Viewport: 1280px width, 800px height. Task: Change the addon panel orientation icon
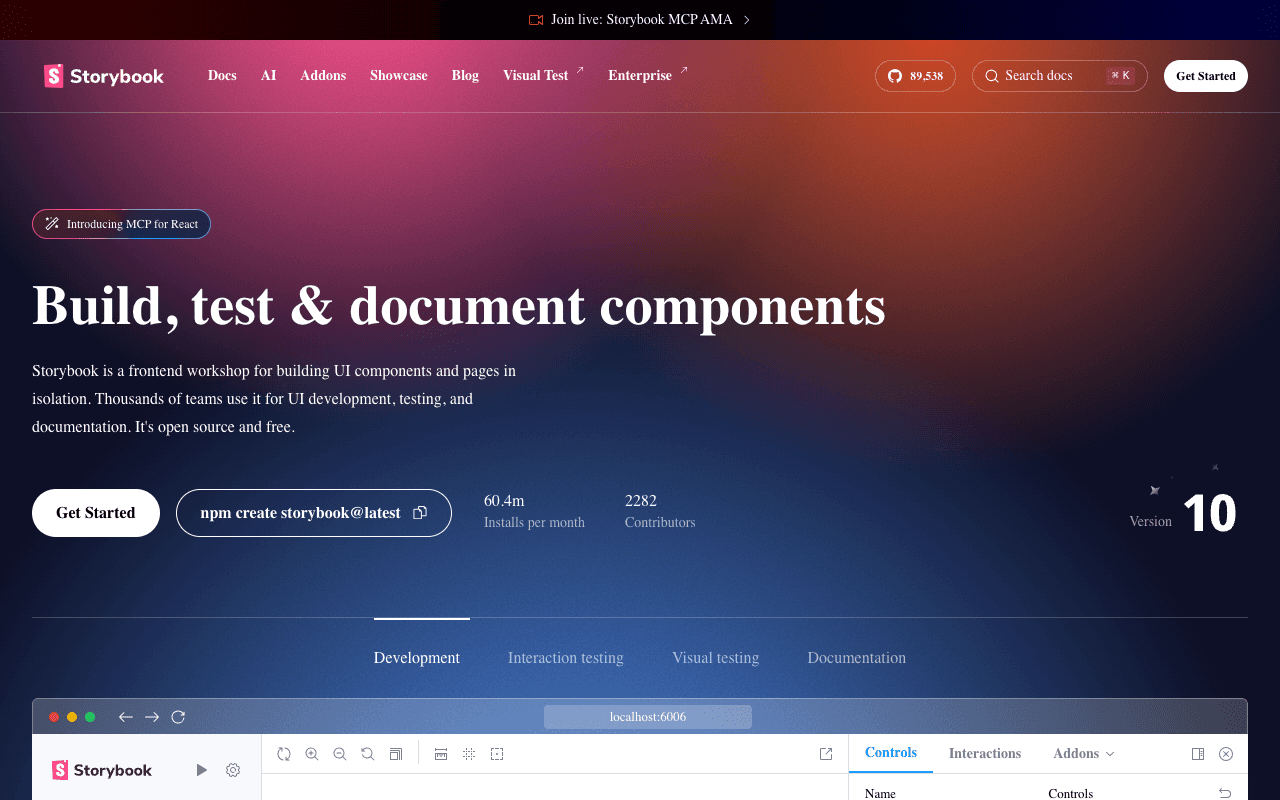(1198, 754)
